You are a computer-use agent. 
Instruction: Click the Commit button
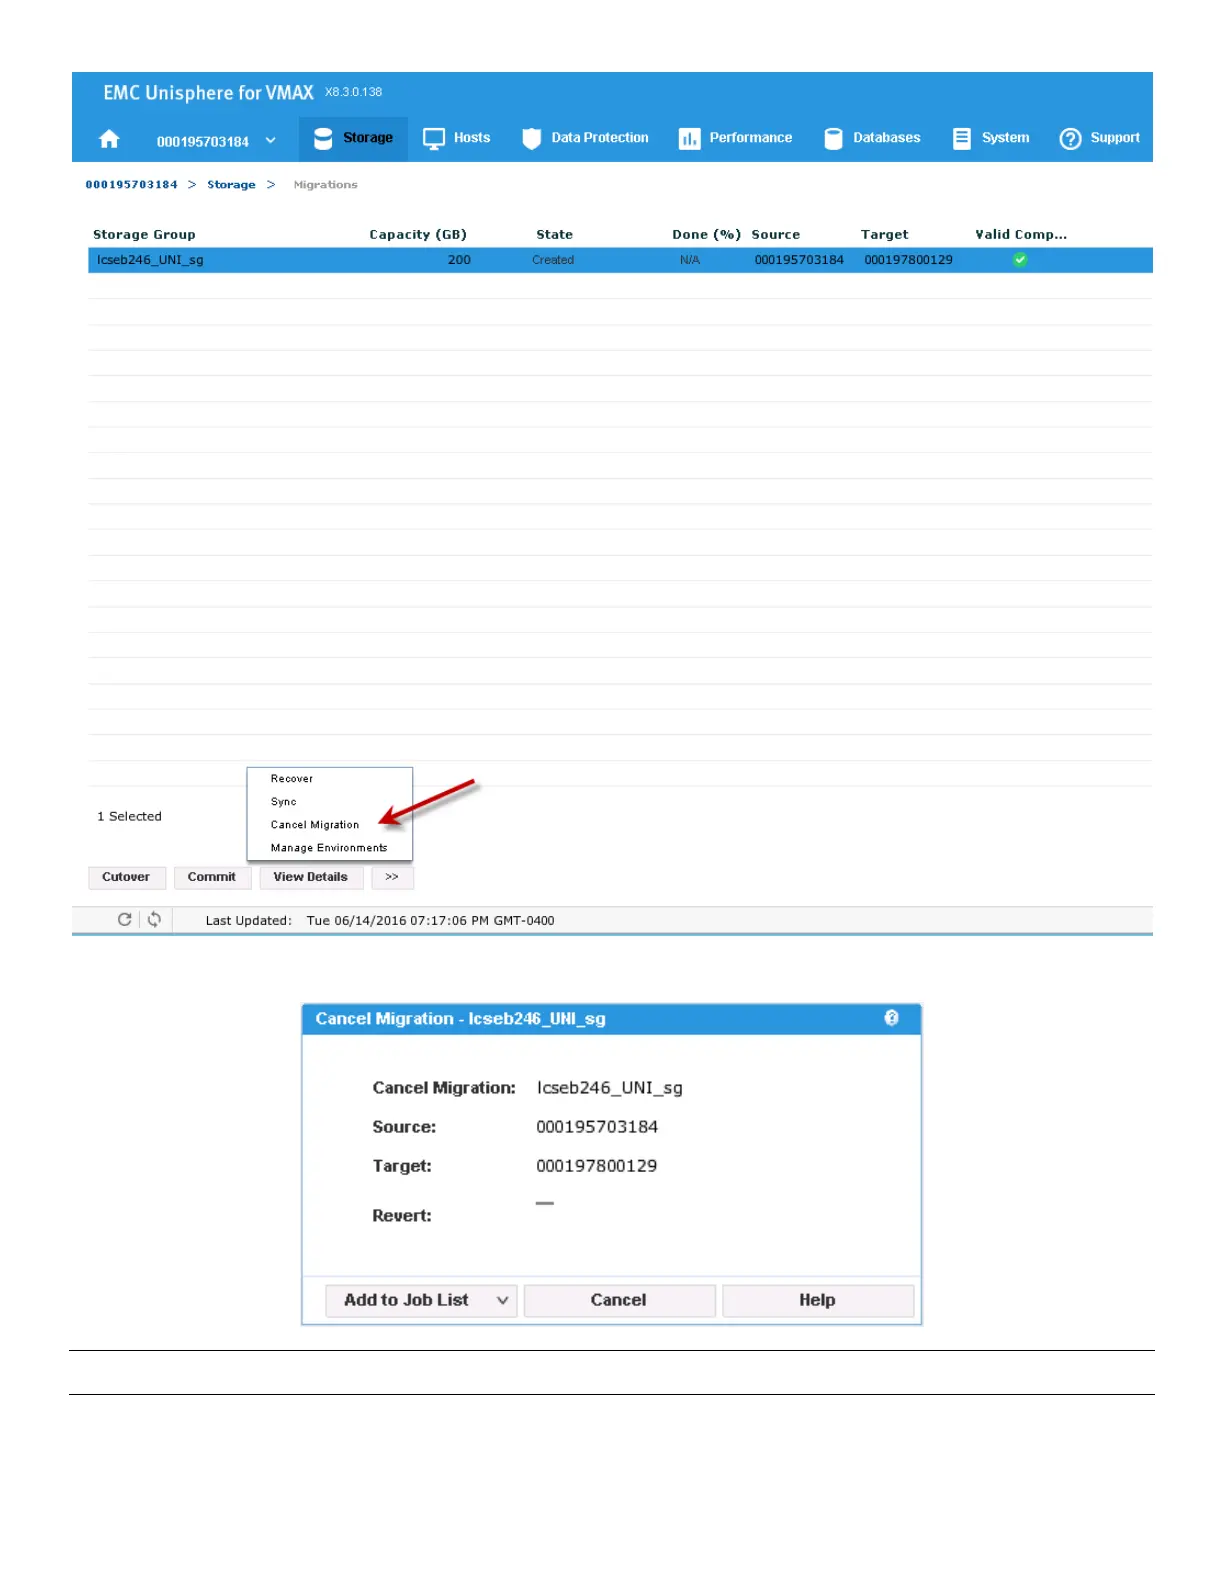click(212, 877)
